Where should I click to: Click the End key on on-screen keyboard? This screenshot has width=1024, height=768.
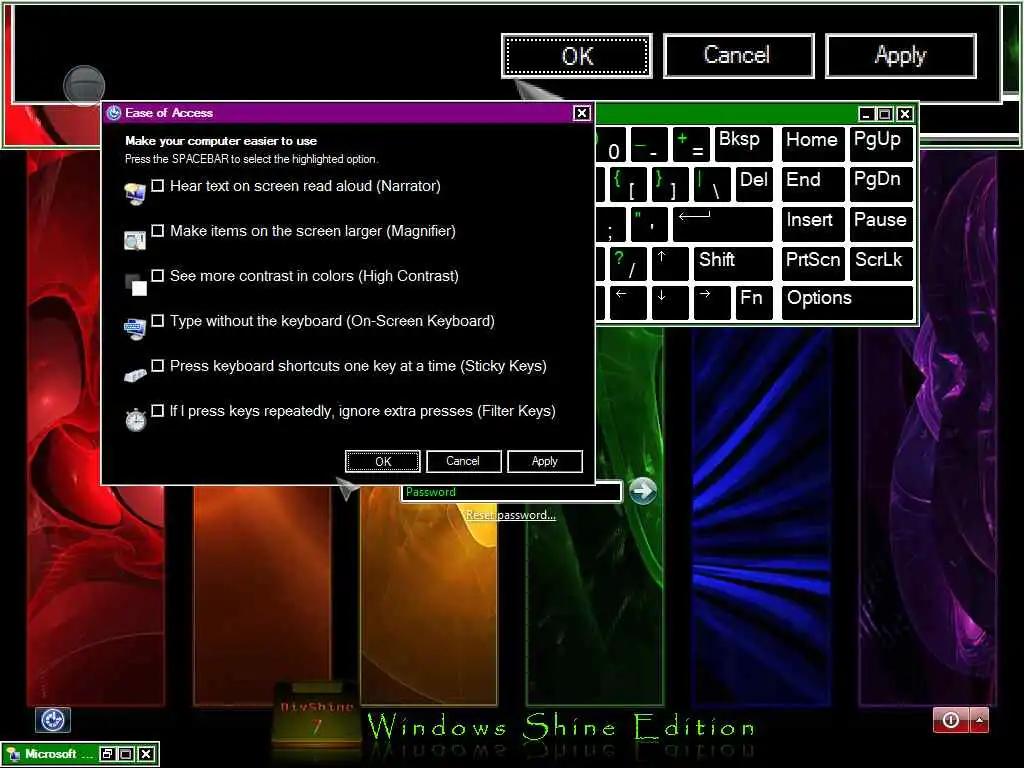click(x=813, y=184)
